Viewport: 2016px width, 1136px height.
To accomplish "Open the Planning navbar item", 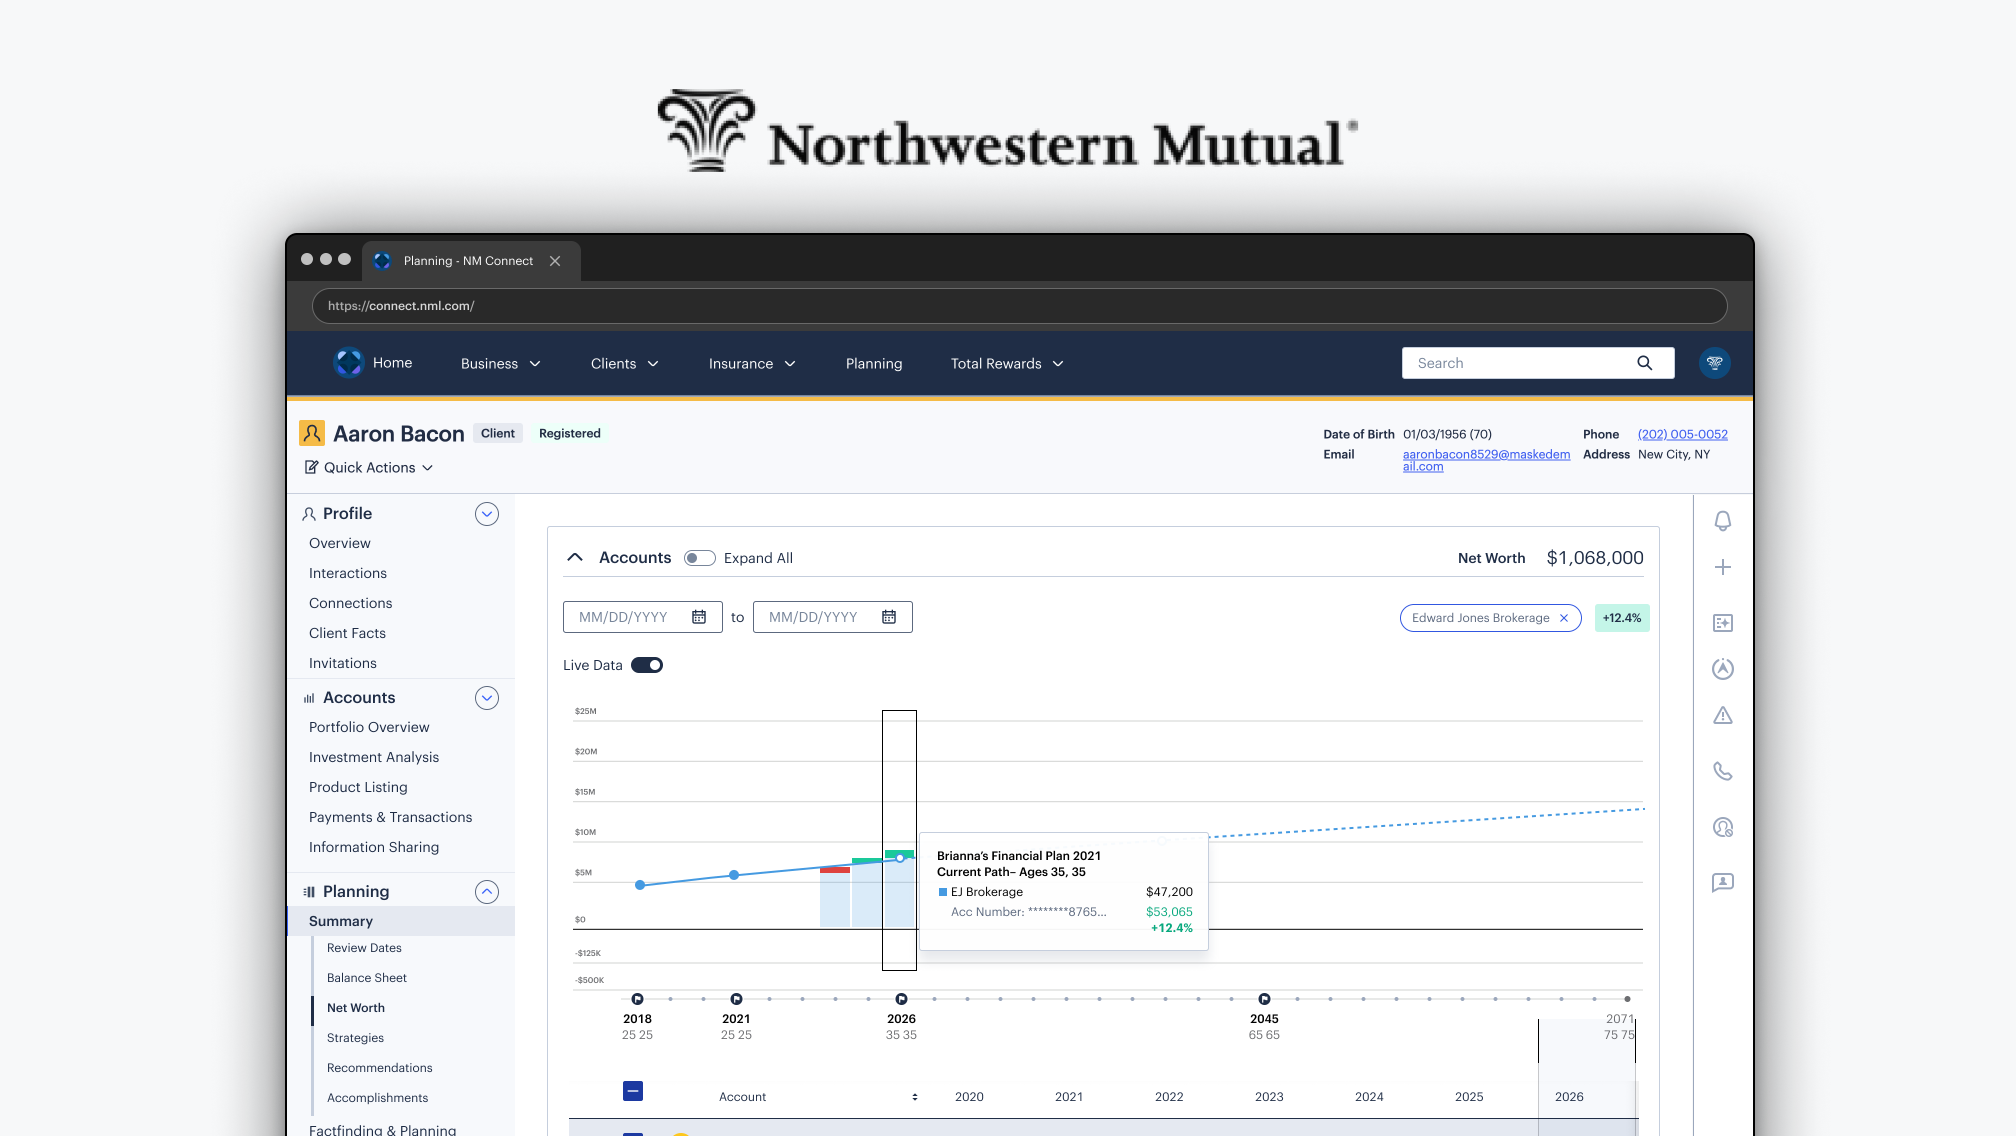I will pyautogui.click(x=874, y=364).
